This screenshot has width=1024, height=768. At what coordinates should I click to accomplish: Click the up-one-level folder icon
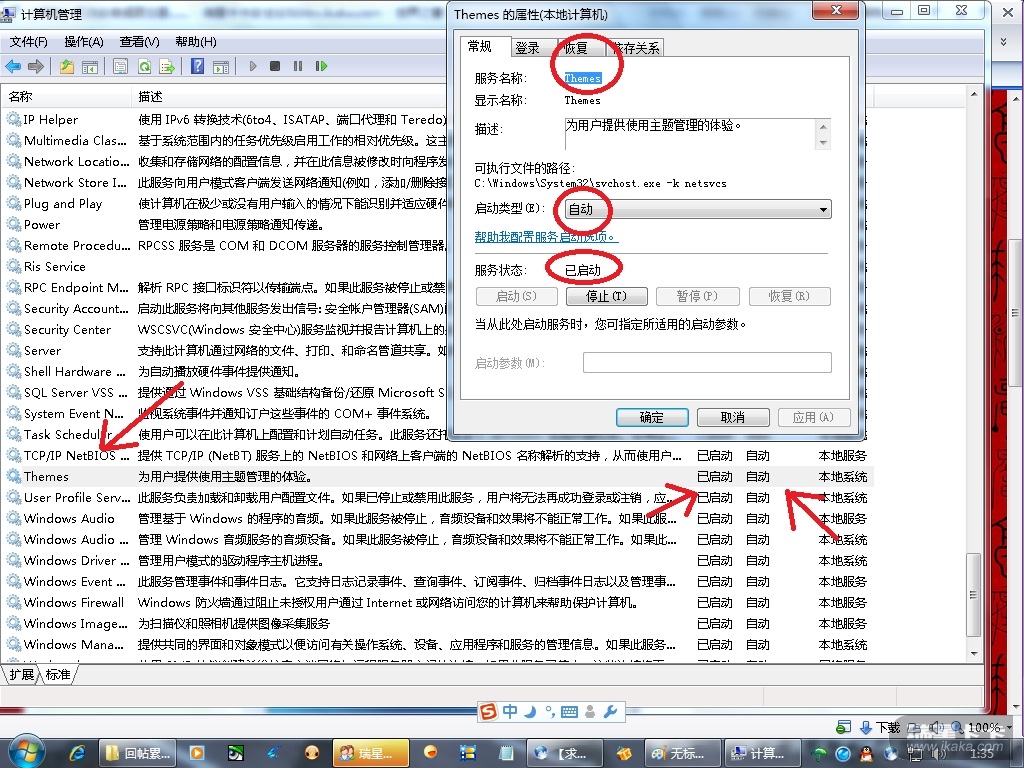pyautogui.click(x=67, y=66)
